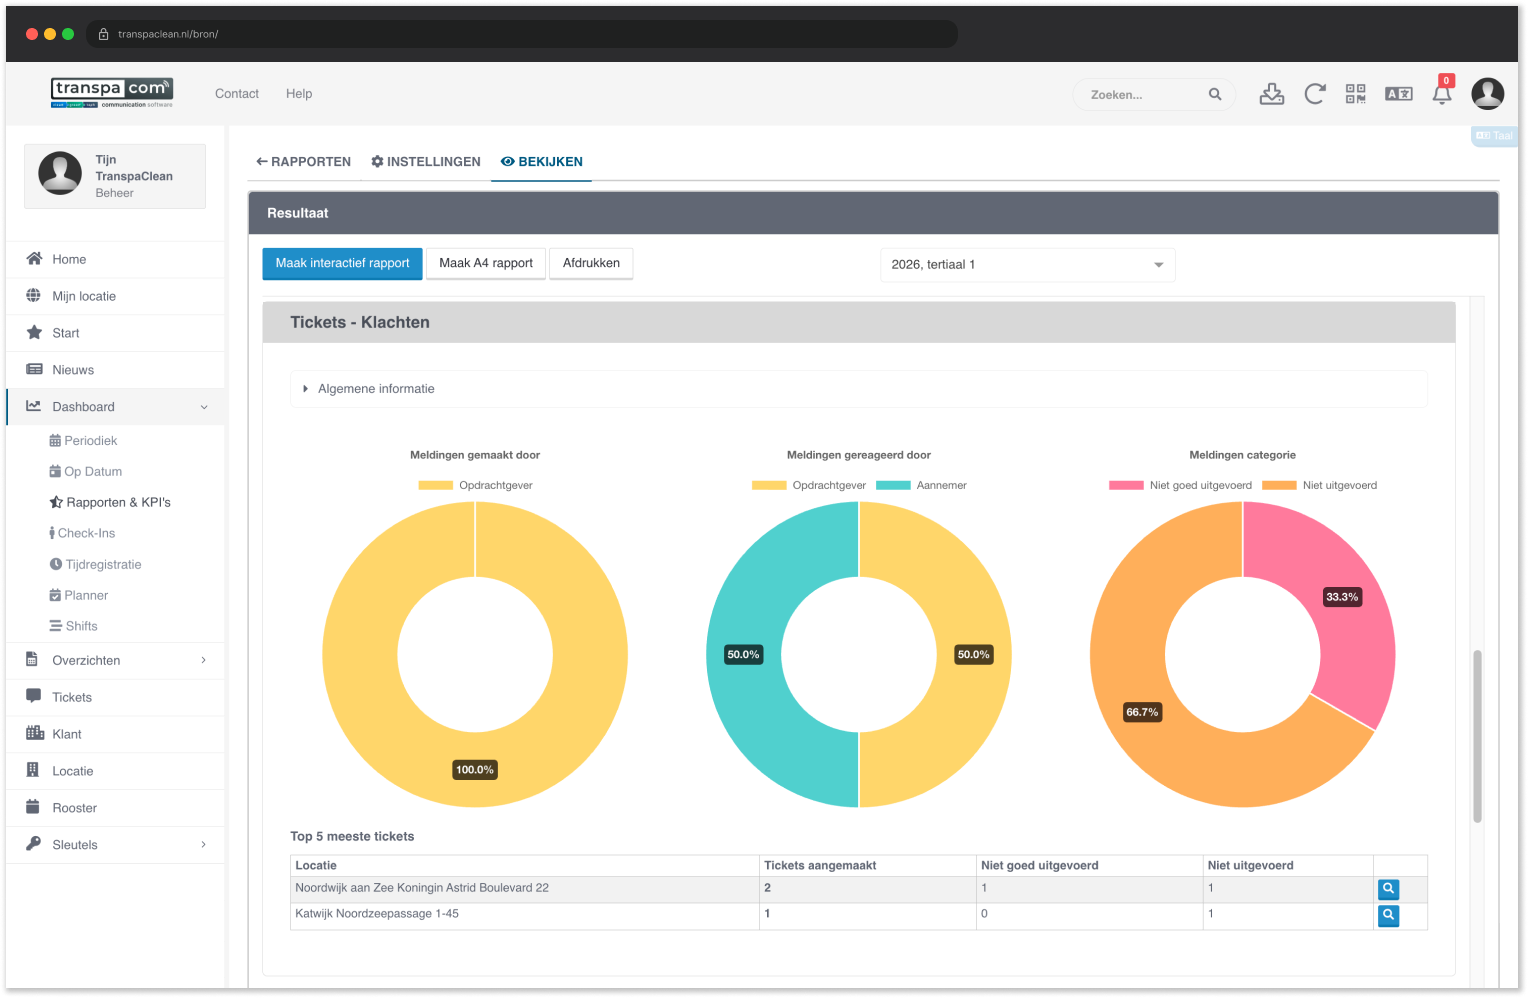Toggle Opdrachtgever legend in Meldingen gemaakt door
The width and height of the screenshot is (1528, 998).
pos(475,485)
